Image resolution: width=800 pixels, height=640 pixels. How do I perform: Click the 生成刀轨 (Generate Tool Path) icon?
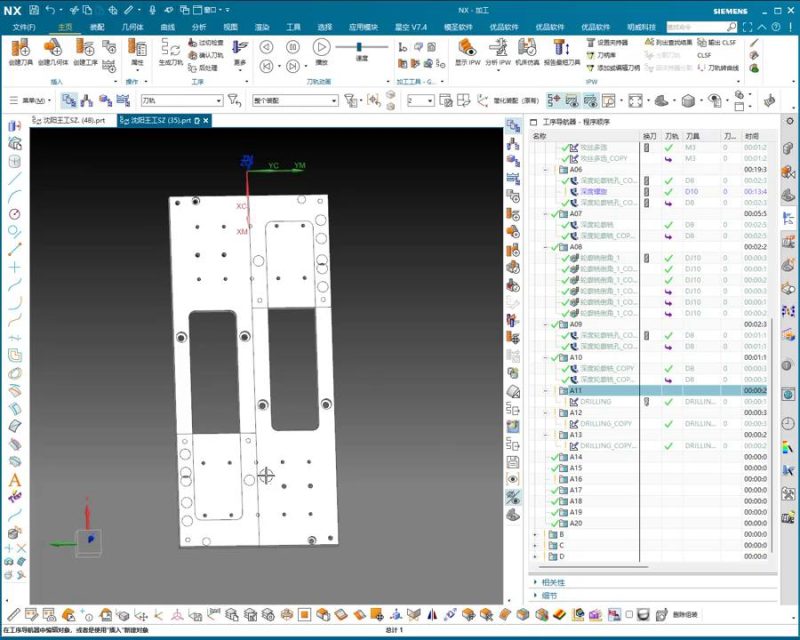(171, 48)
